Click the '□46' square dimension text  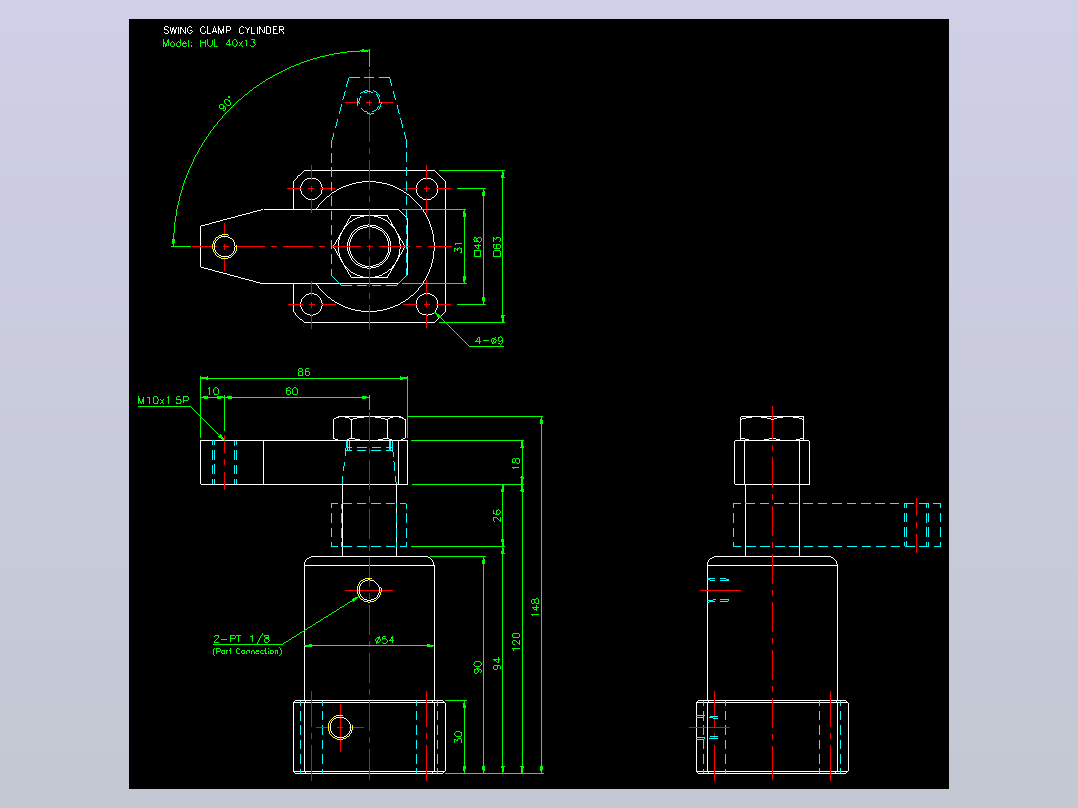[478, 247]
